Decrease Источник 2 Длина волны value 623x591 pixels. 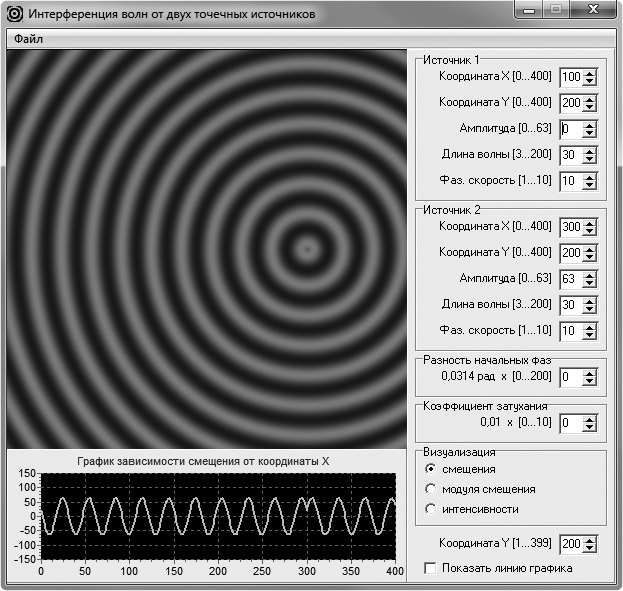pos(590,310)
